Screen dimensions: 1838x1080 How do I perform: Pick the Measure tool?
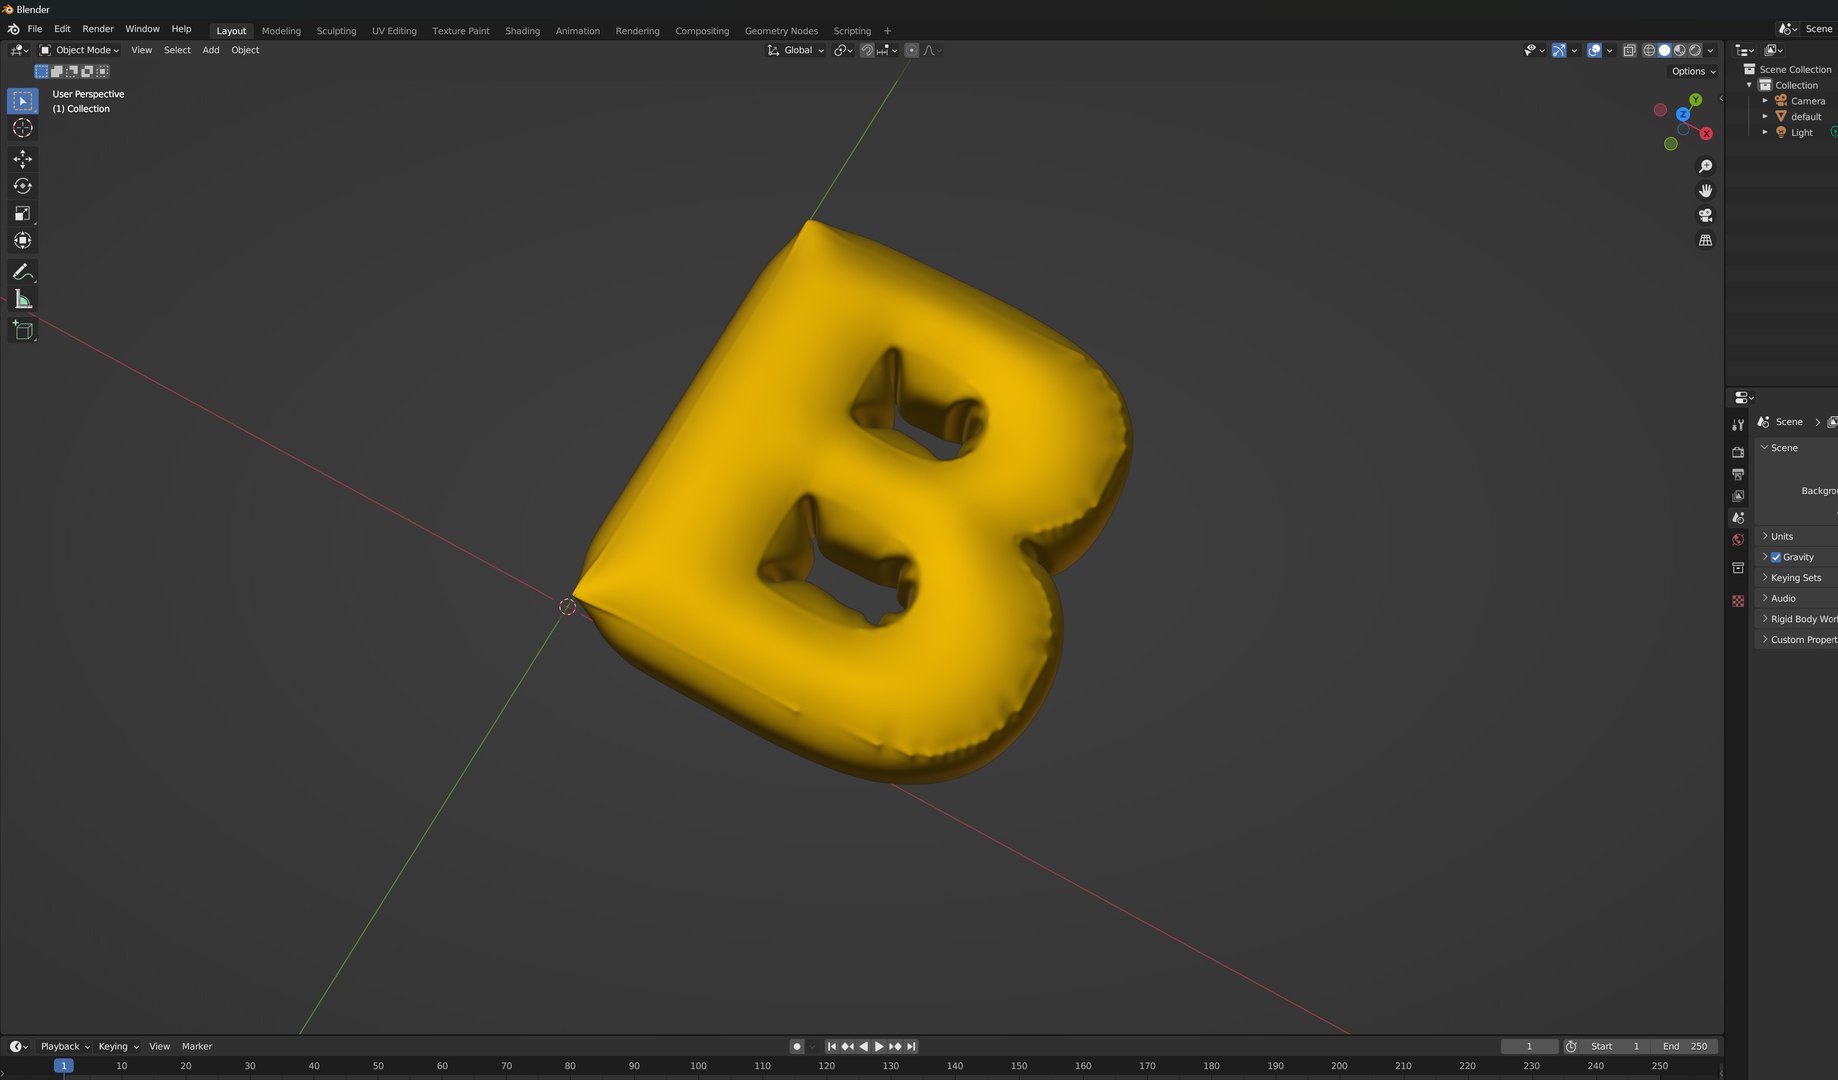tap(22, 300)
